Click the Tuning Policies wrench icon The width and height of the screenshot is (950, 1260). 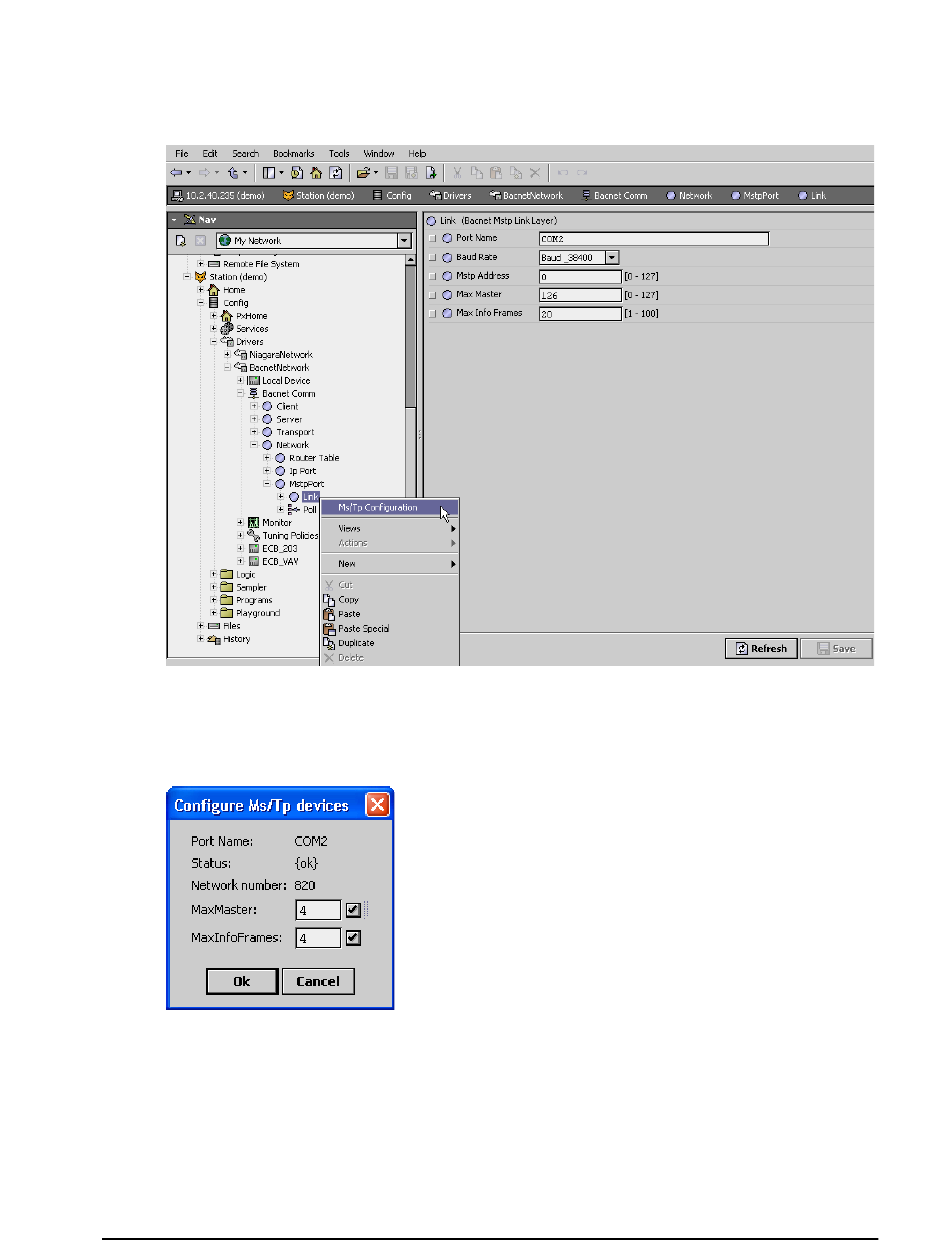coord(253,535)
